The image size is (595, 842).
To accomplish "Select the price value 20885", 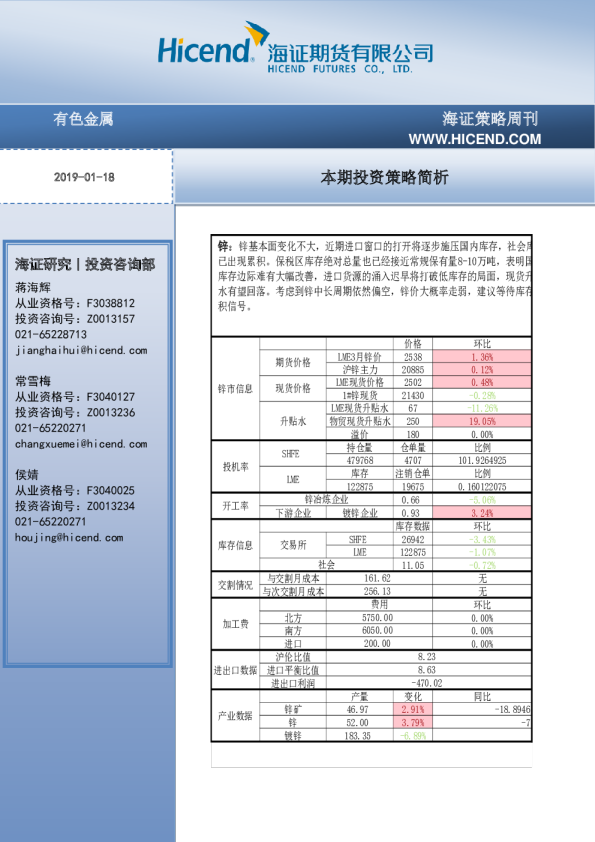I will click(413, 370).
